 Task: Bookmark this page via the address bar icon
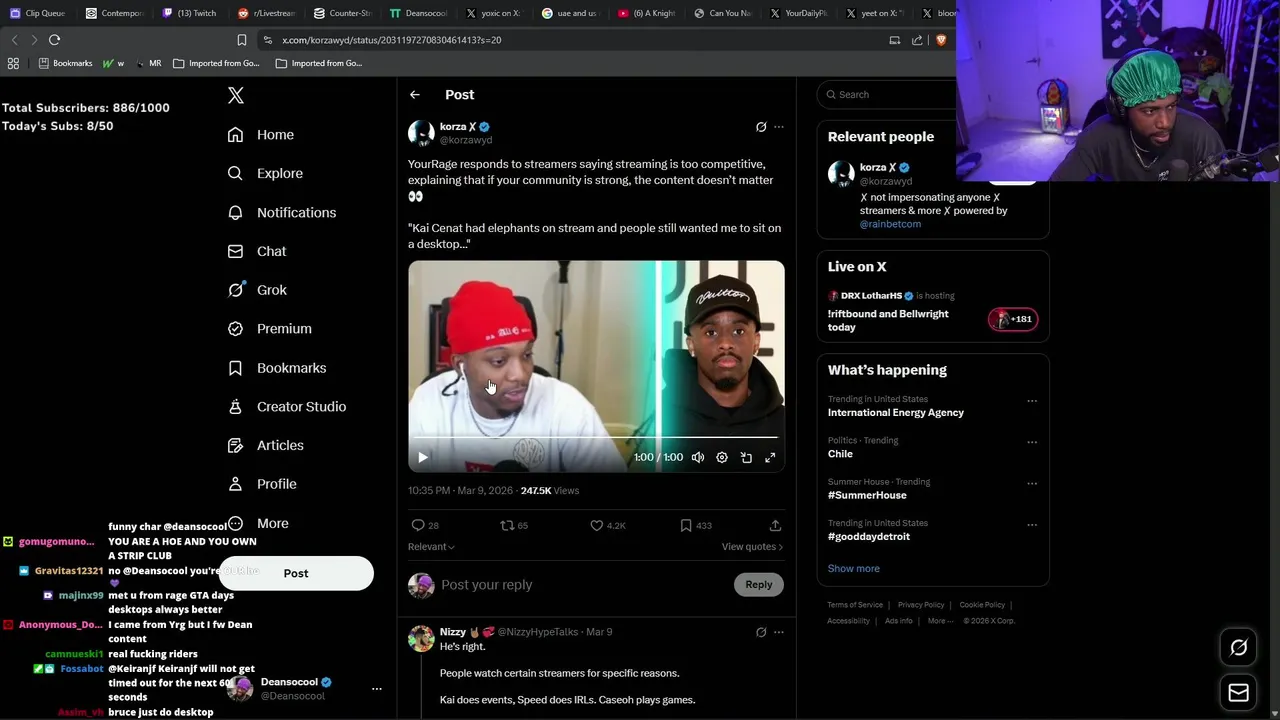coord(241,40)
